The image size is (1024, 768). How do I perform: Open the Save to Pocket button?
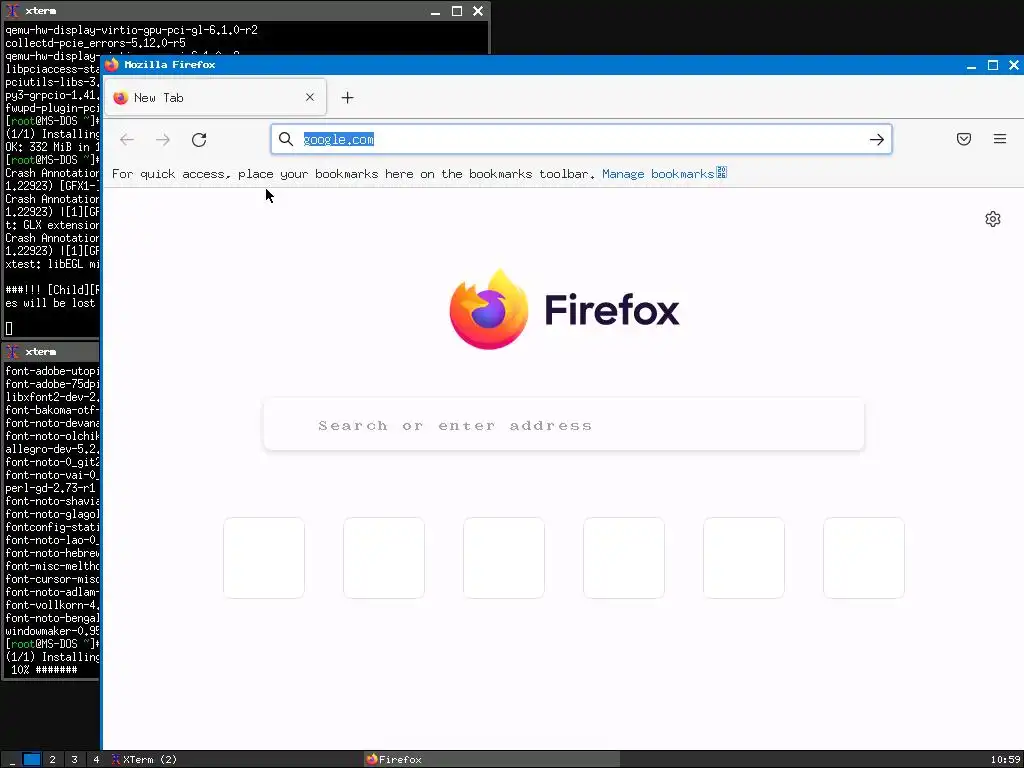point(964,139)
